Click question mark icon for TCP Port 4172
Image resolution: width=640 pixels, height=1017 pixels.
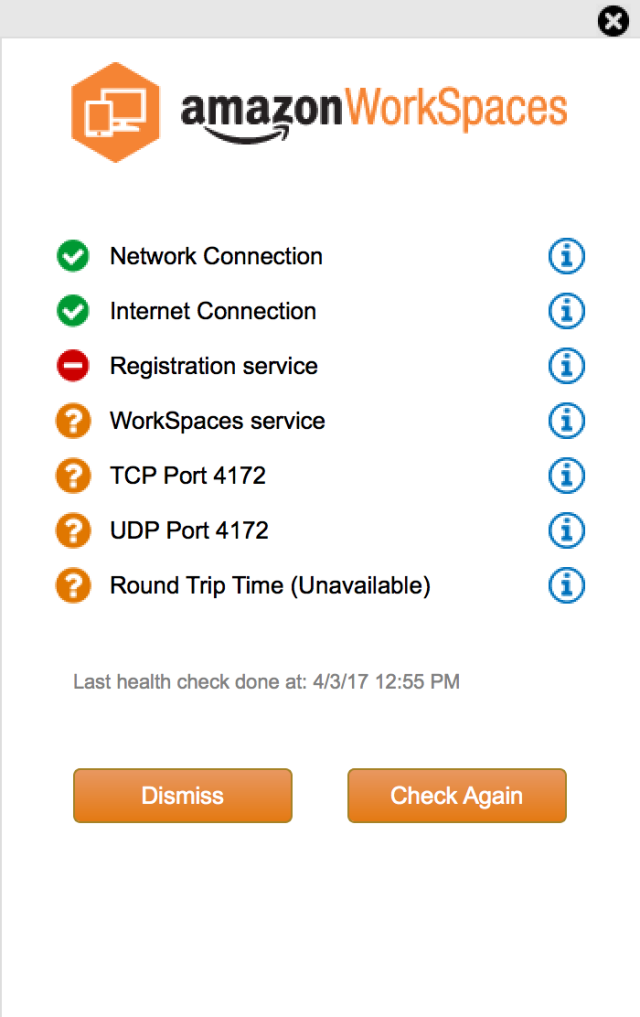(x=73, y=475)
